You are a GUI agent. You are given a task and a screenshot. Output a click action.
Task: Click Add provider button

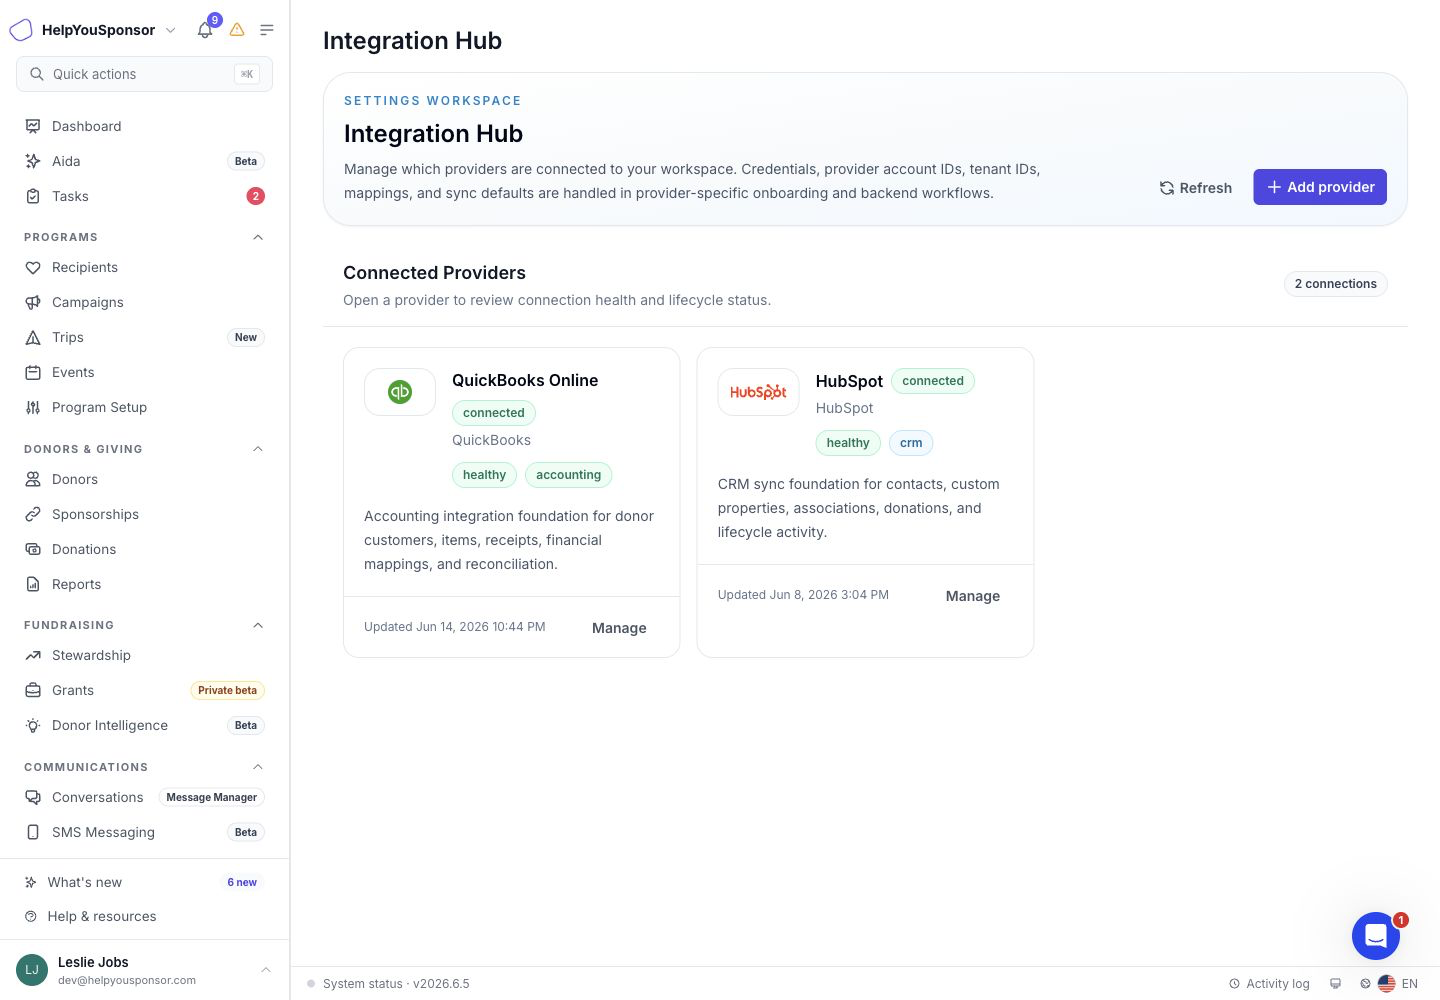click(x=1320, y=187)
